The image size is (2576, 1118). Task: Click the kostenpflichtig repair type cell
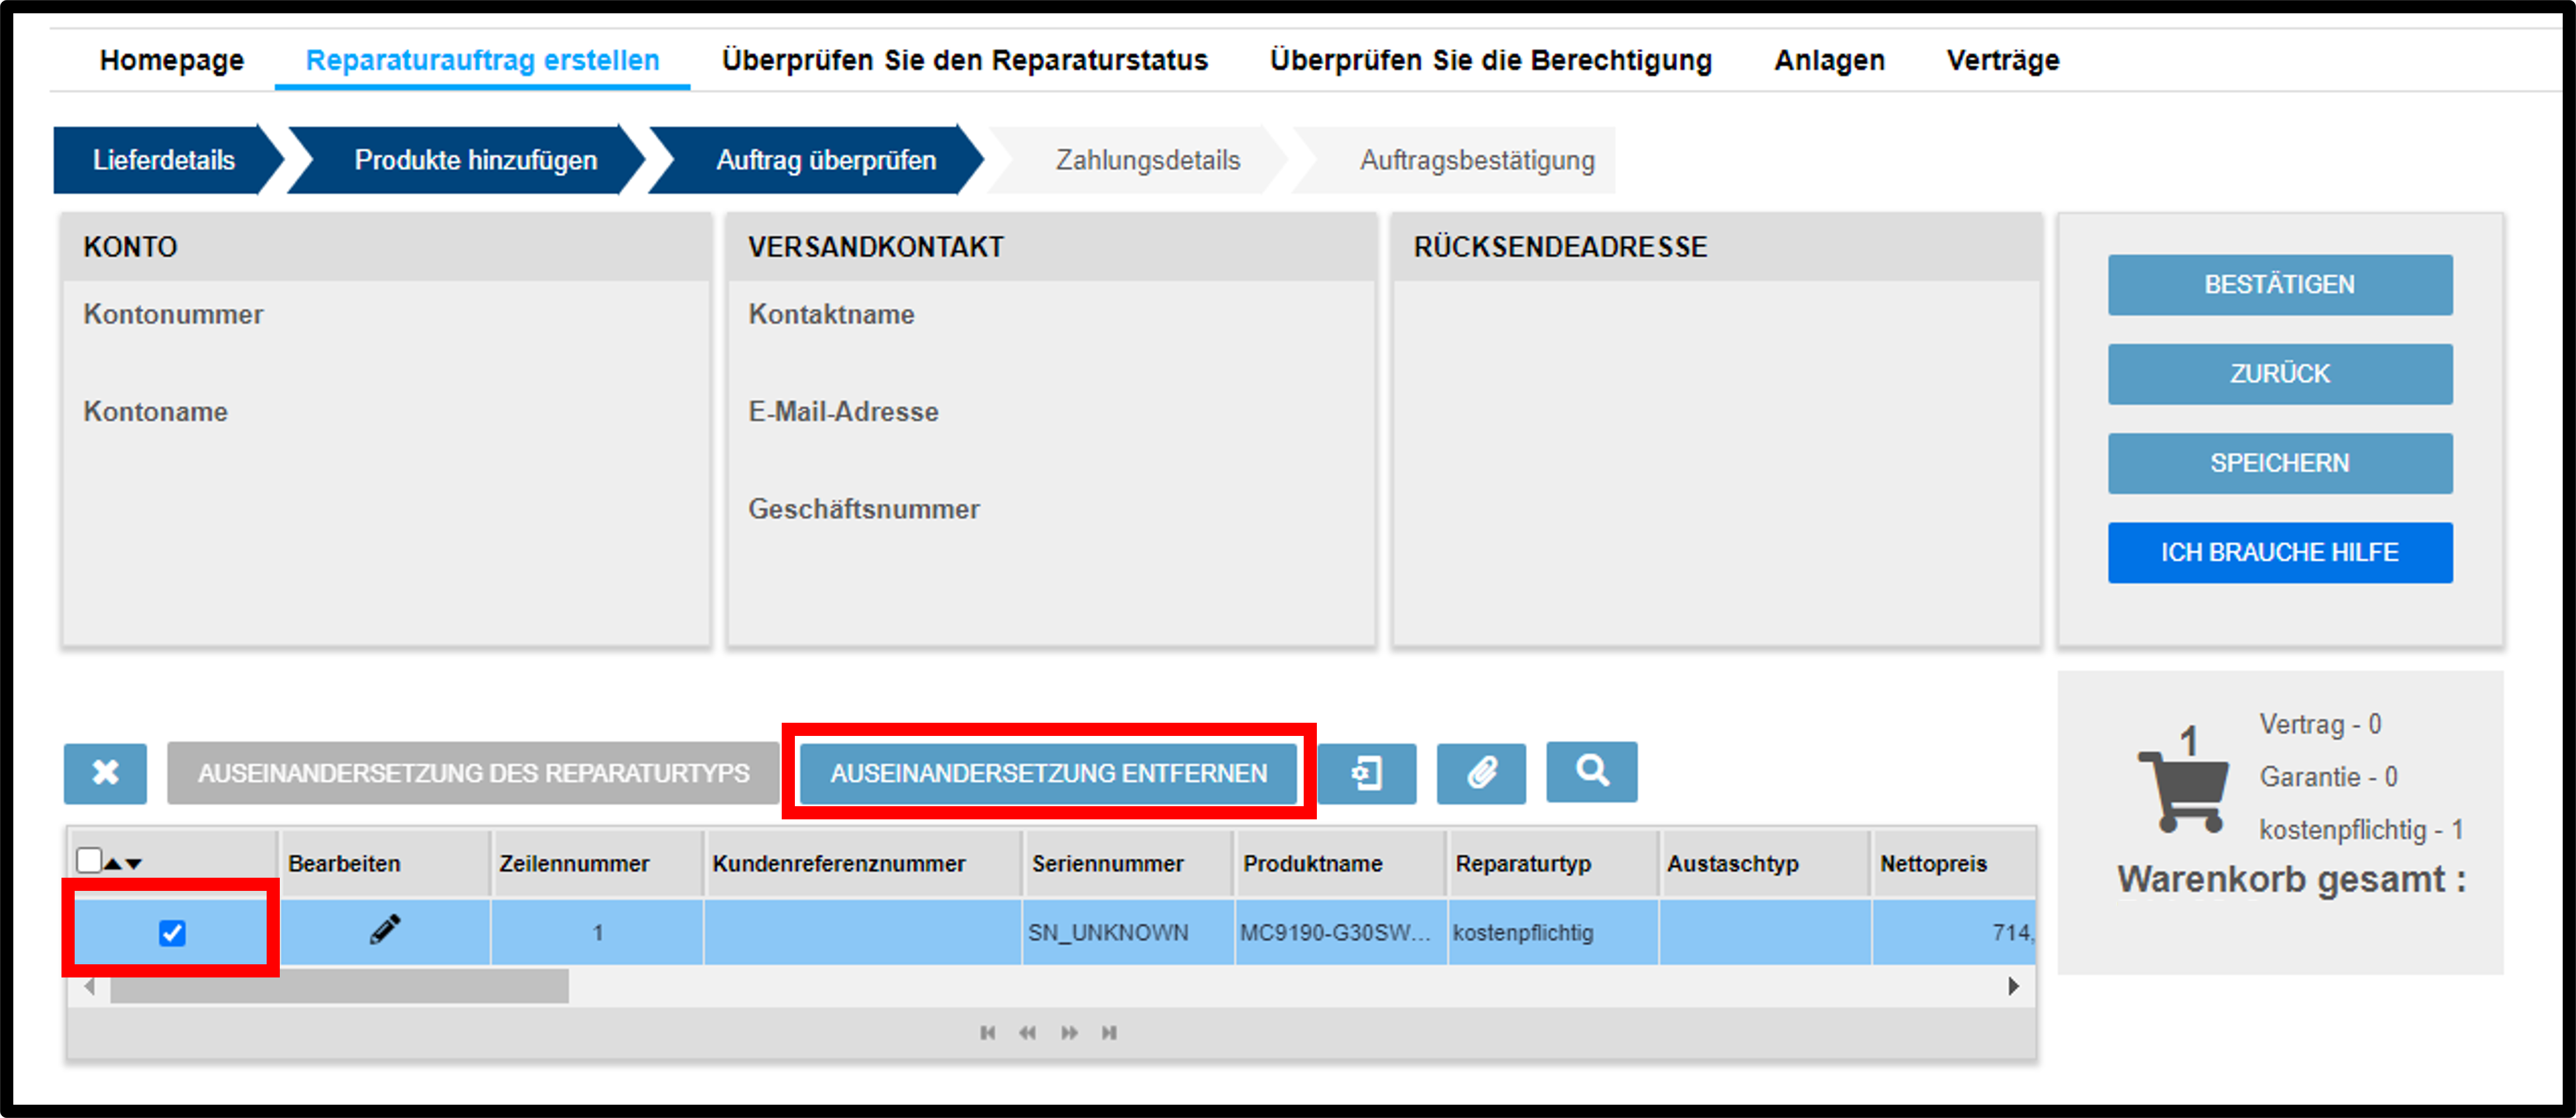(x=1553, y=932)
